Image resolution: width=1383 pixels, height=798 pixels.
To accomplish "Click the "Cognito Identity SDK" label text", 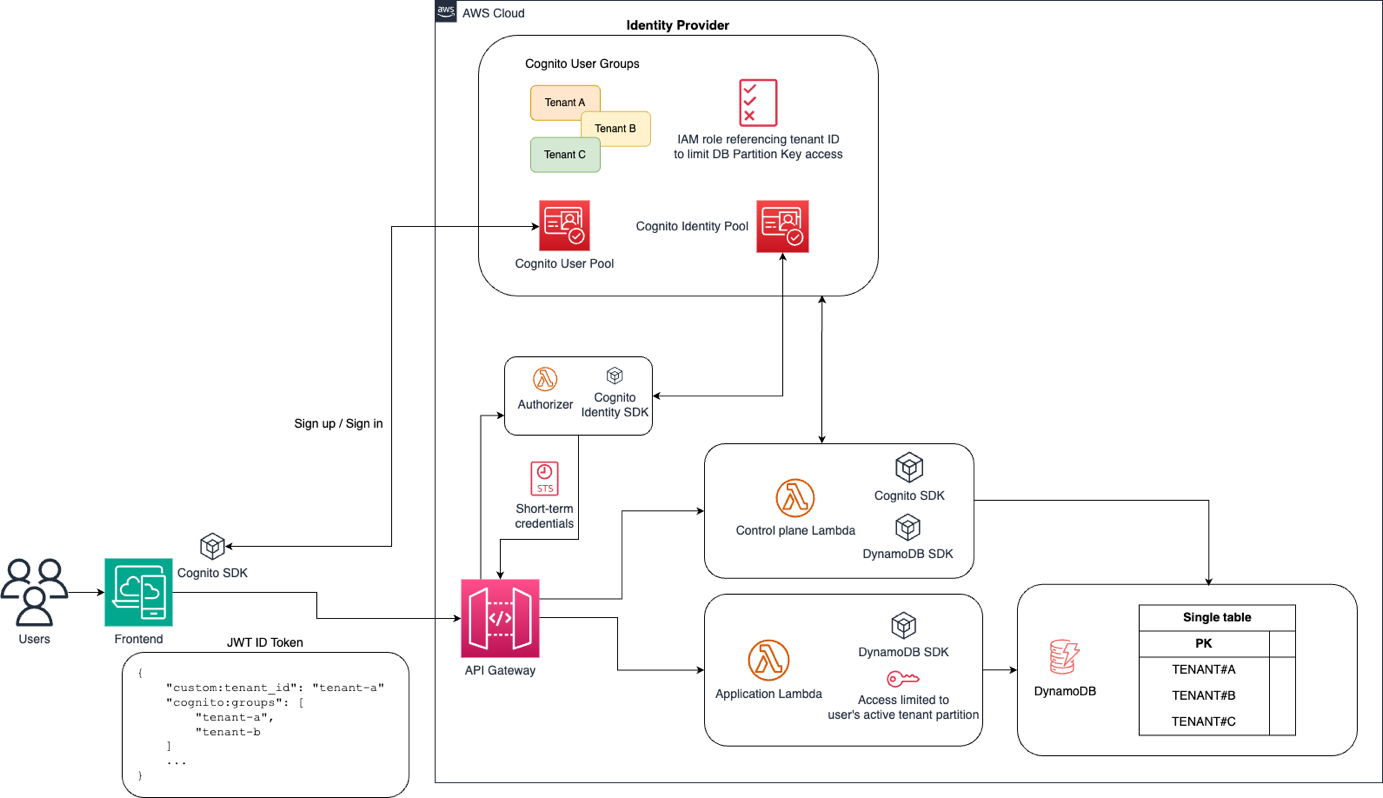I will point(615,405).
